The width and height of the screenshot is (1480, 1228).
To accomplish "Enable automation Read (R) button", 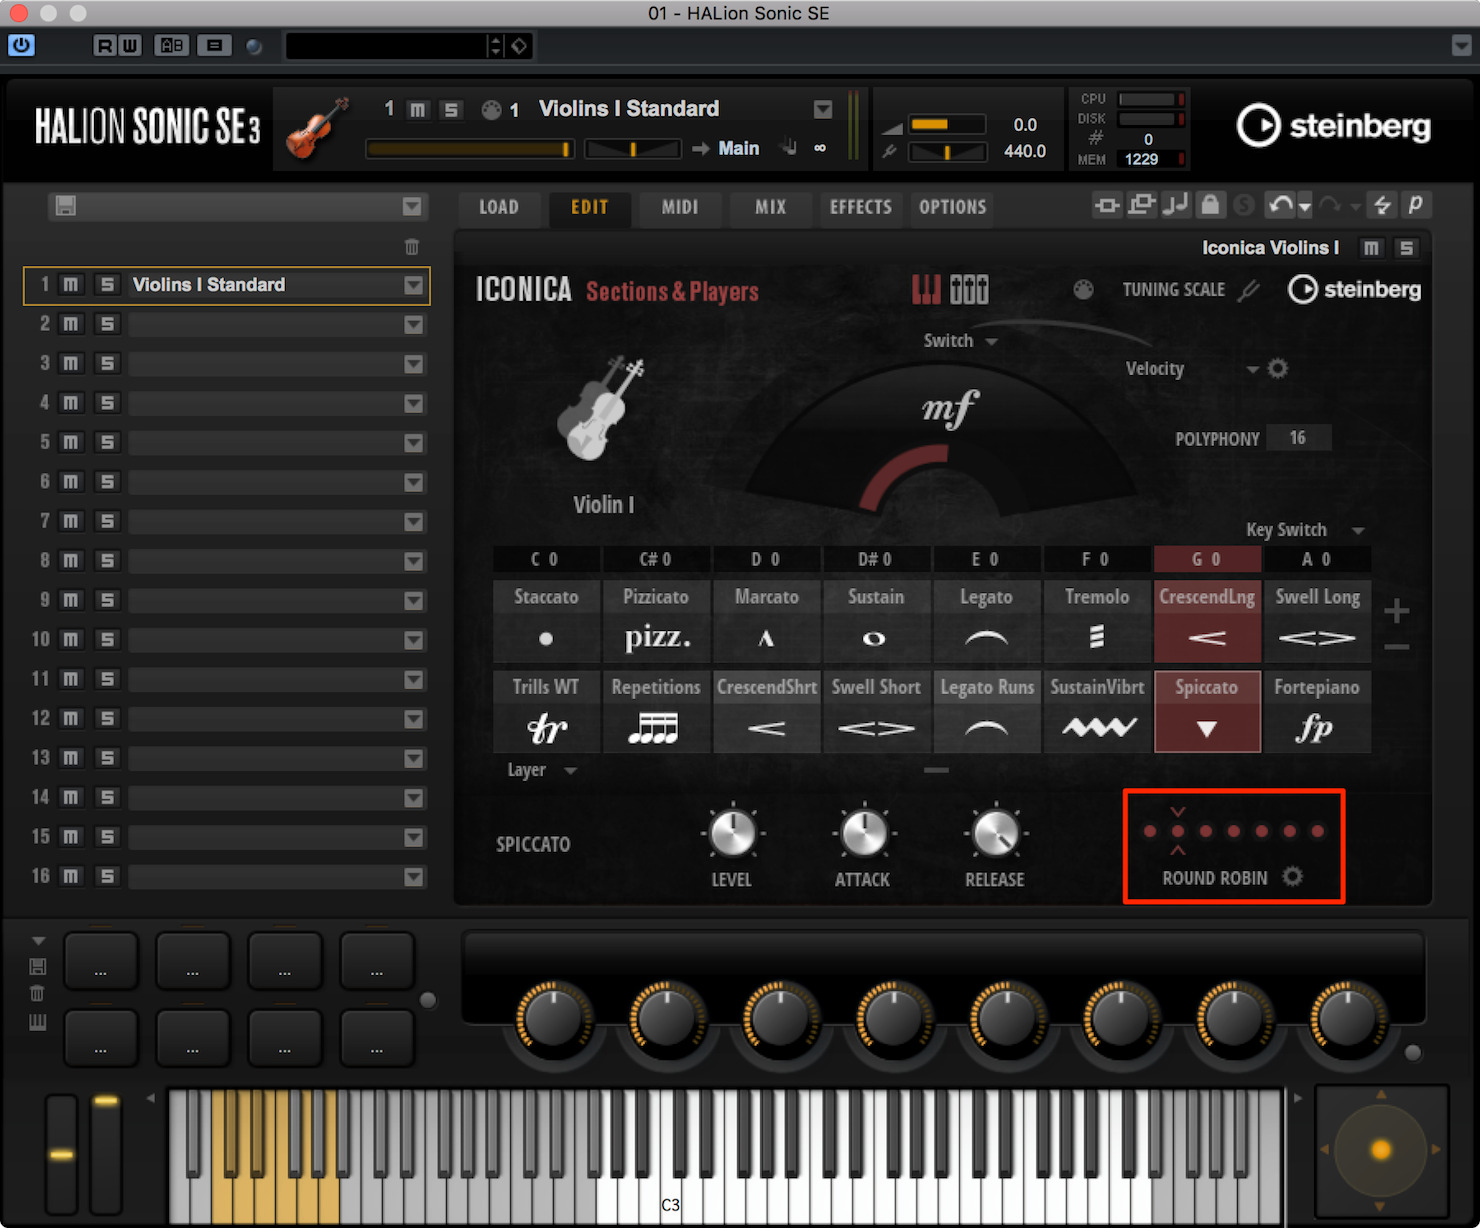I will coord(104,45).
